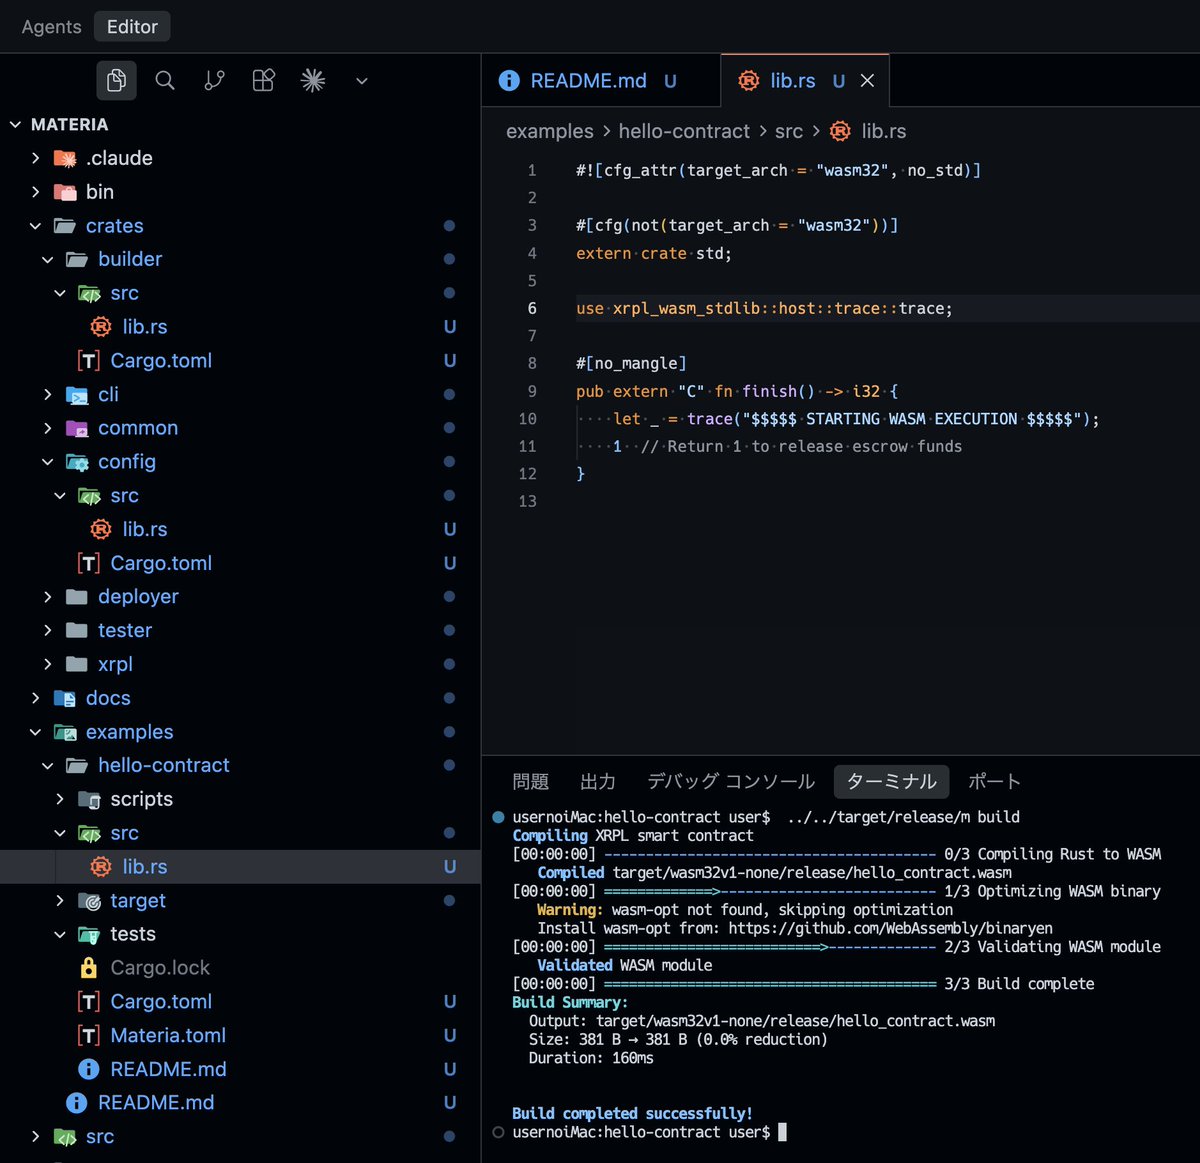Viewport: 1200px width, 1163px height.
Task: Click the lib.rs breadcrumb
Action: pyautogui.click(x=883, y=131)
